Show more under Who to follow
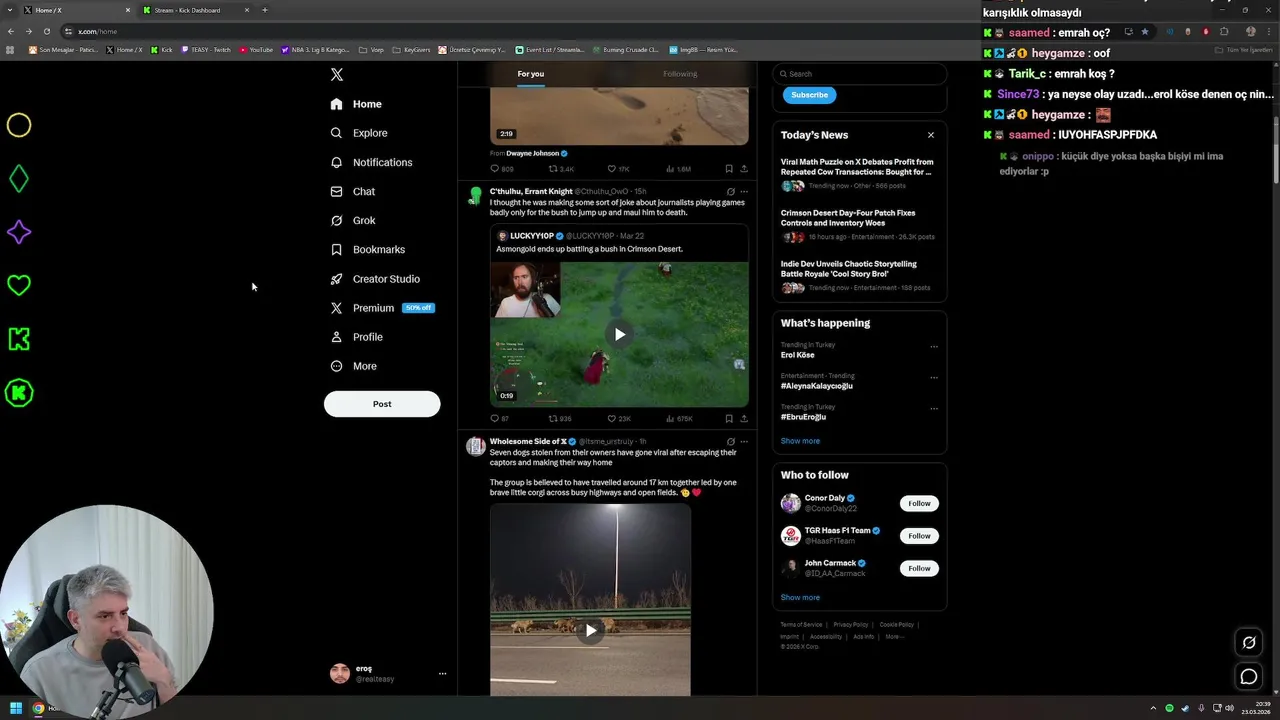The image size is (1280, 720). (x=800, y=597)
